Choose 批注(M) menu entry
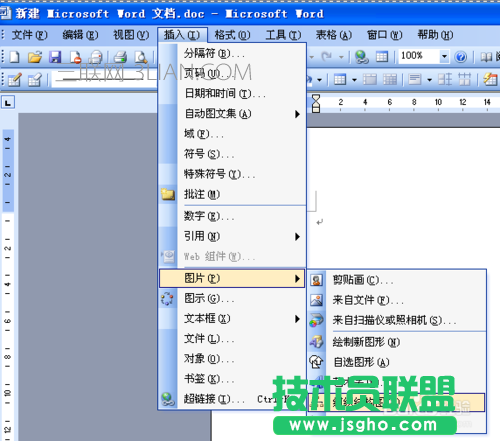Viewport: 500px width, 441px height. point(232,194)
